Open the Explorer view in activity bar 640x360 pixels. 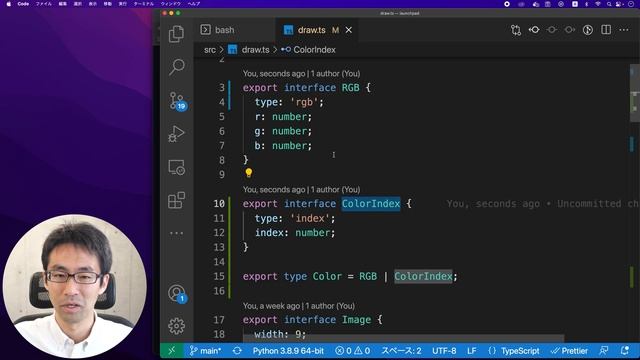pos(176,34)
